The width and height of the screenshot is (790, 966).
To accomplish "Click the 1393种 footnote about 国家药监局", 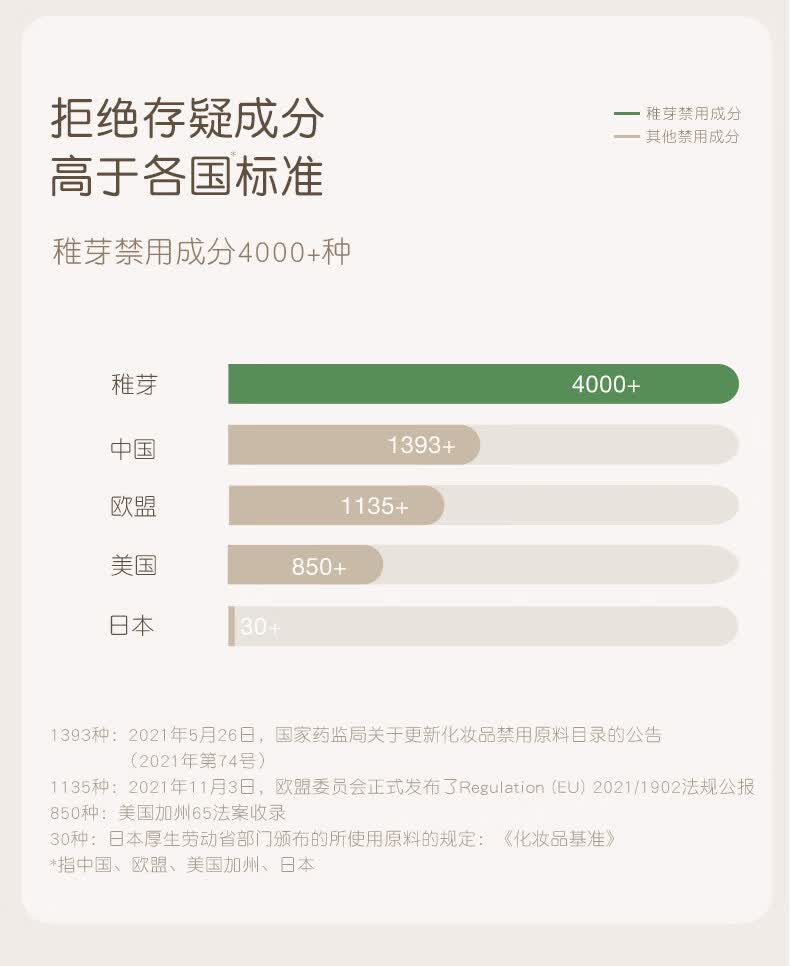I will [x=356, y=735].
